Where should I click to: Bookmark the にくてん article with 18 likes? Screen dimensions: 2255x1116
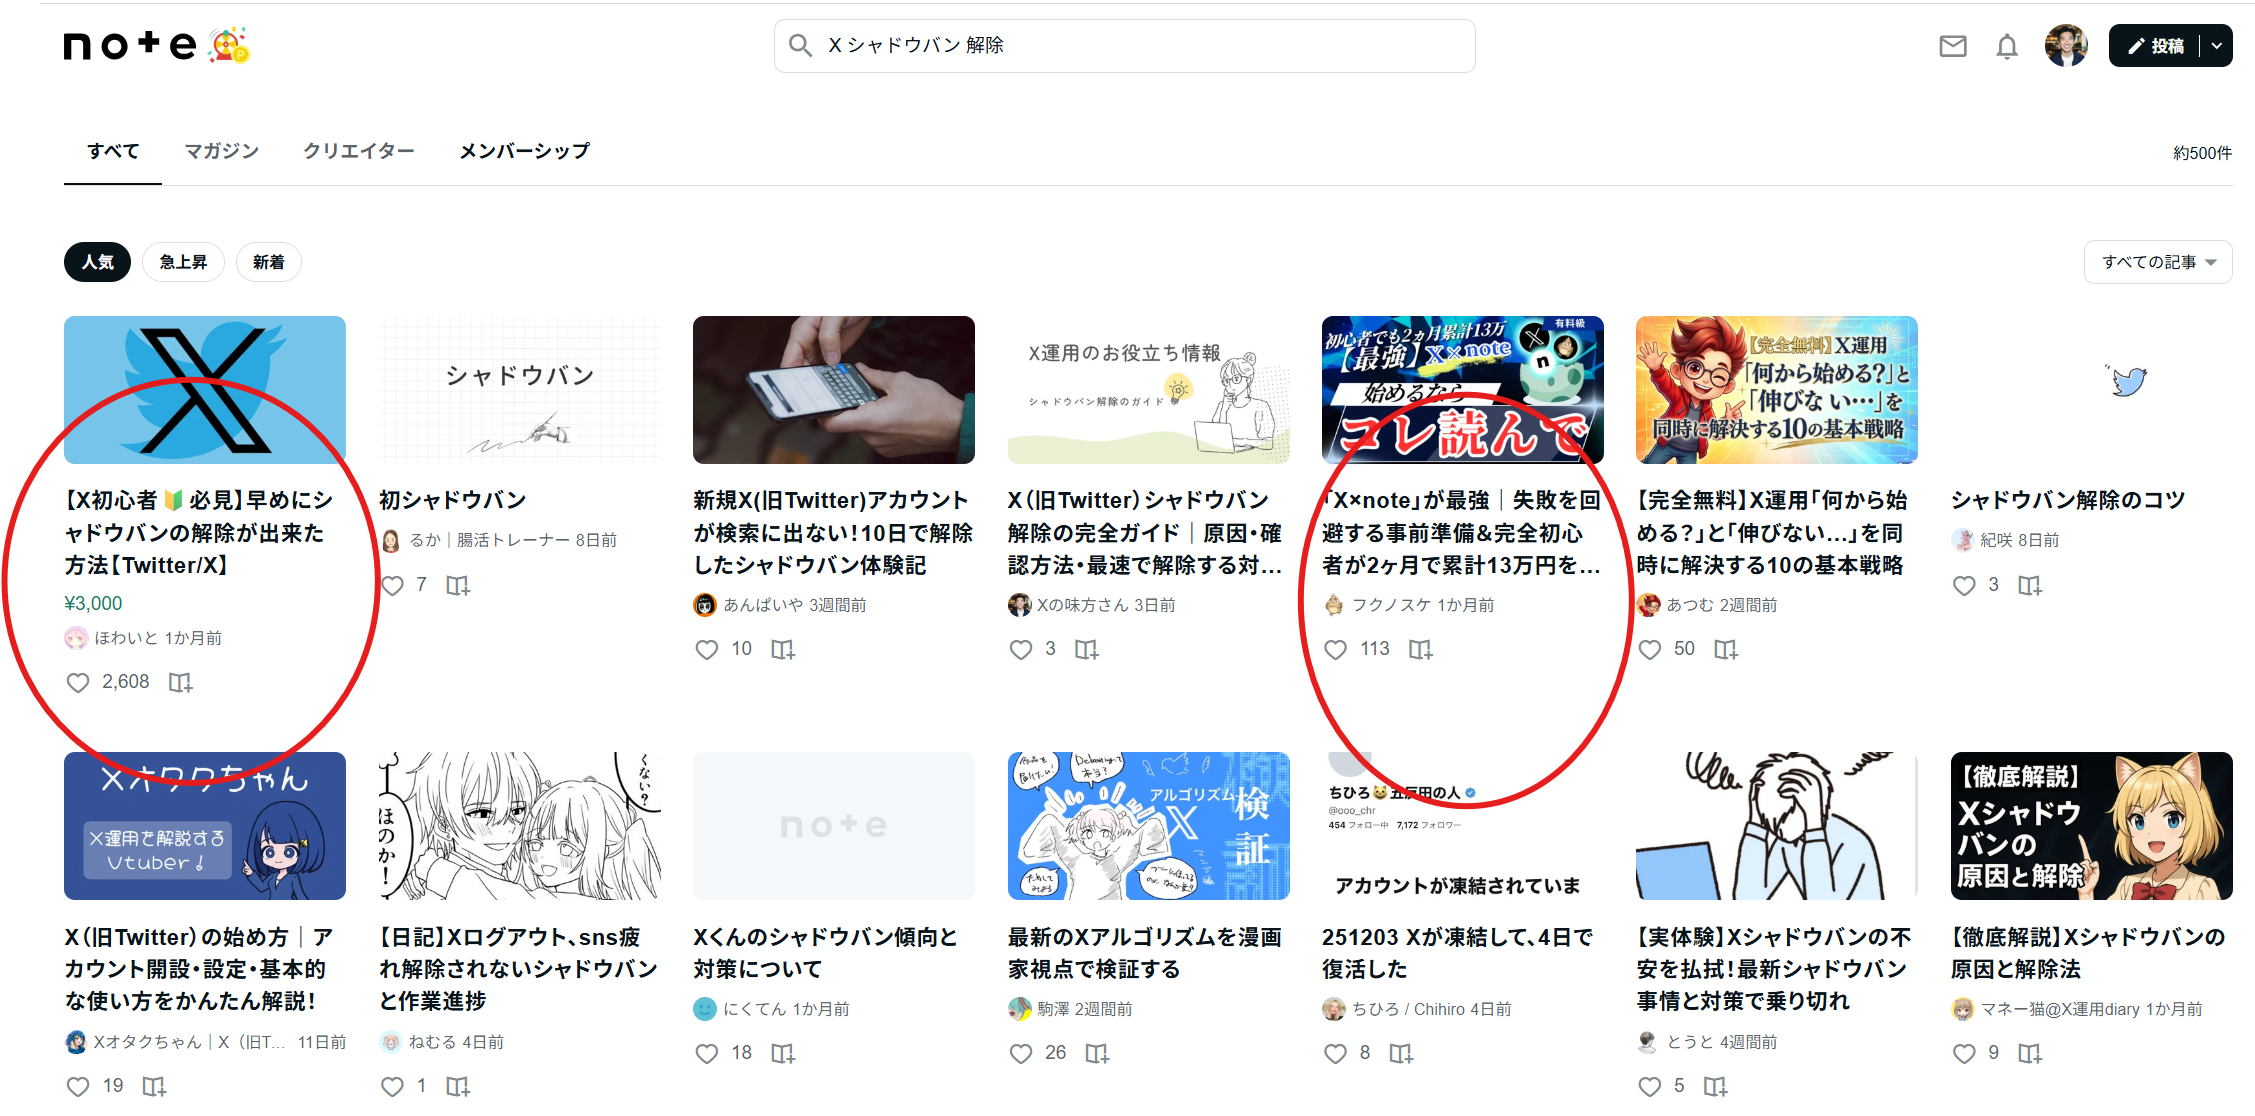[x=782, y=1053]
